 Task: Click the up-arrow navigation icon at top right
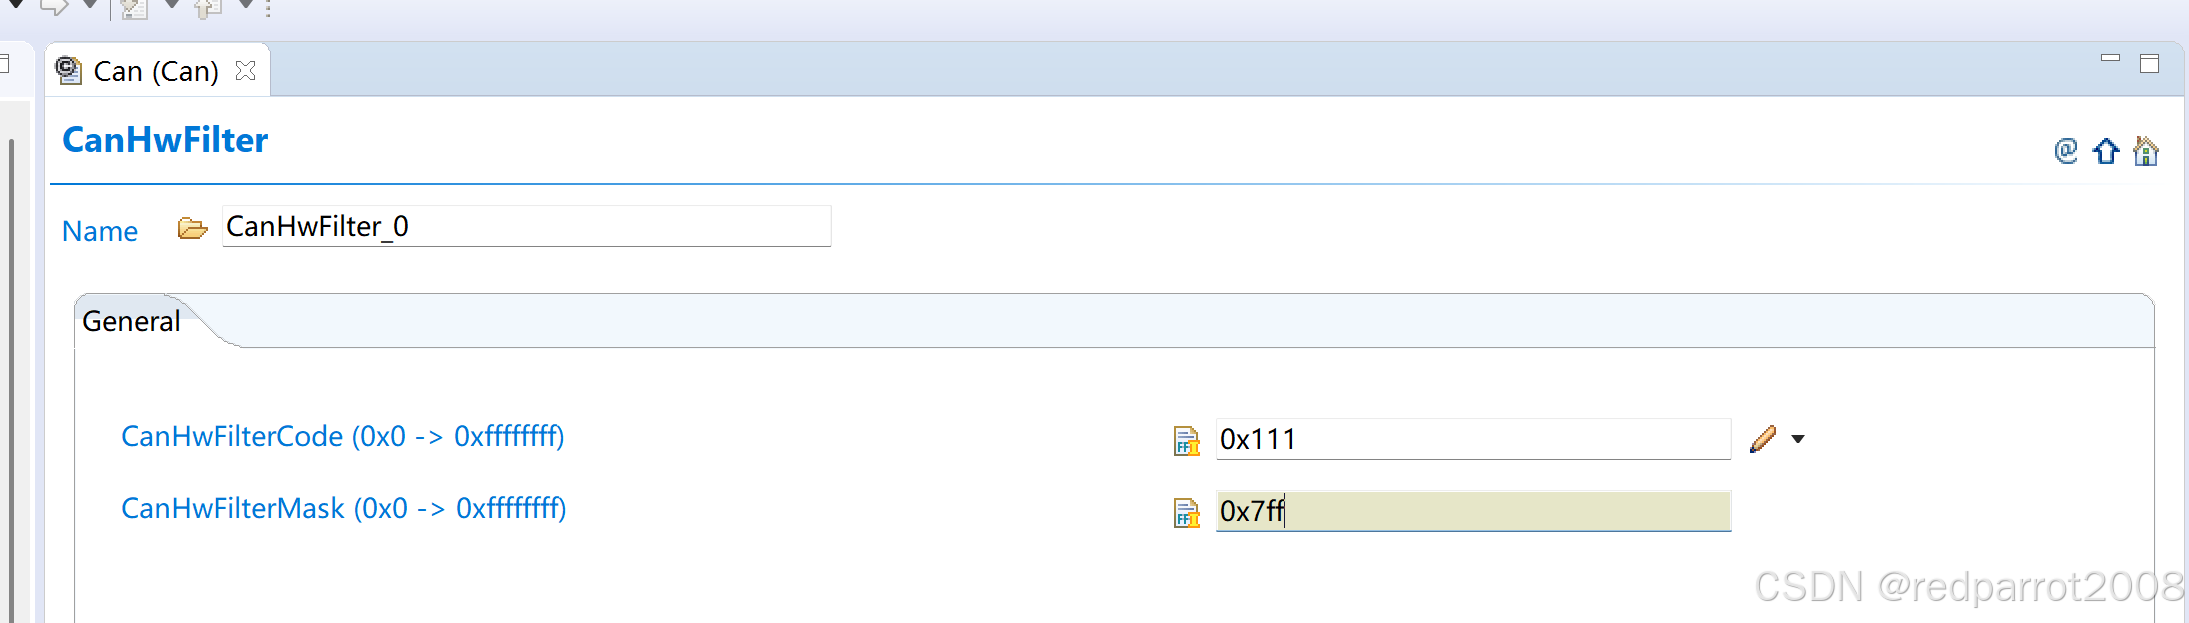pyautogui.click(x=2105, y=152)
